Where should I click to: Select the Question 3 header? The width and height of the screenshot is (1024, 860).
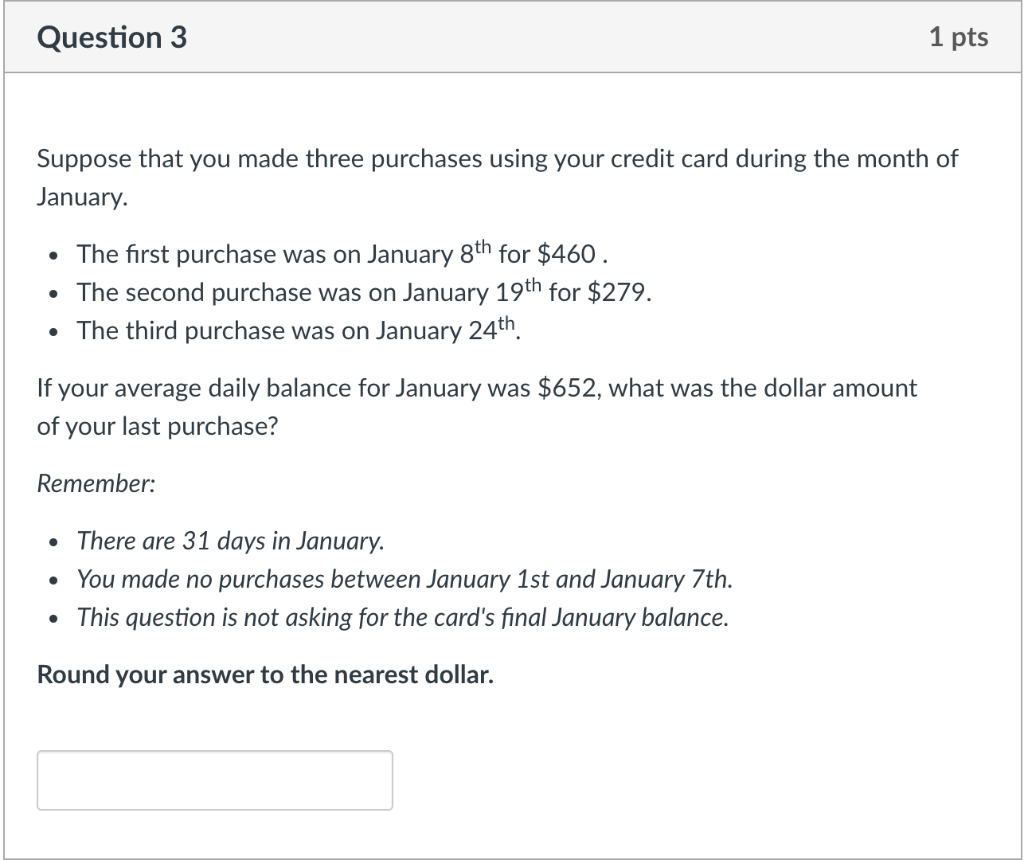tap(111, 37)
